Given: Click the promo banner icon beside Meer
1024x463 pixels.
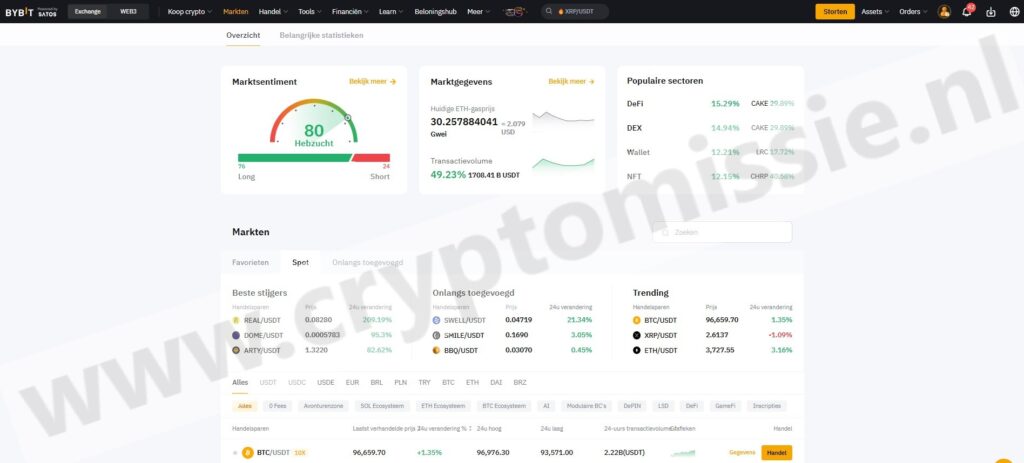Looking at the screenshot, I should pos(514,12).
